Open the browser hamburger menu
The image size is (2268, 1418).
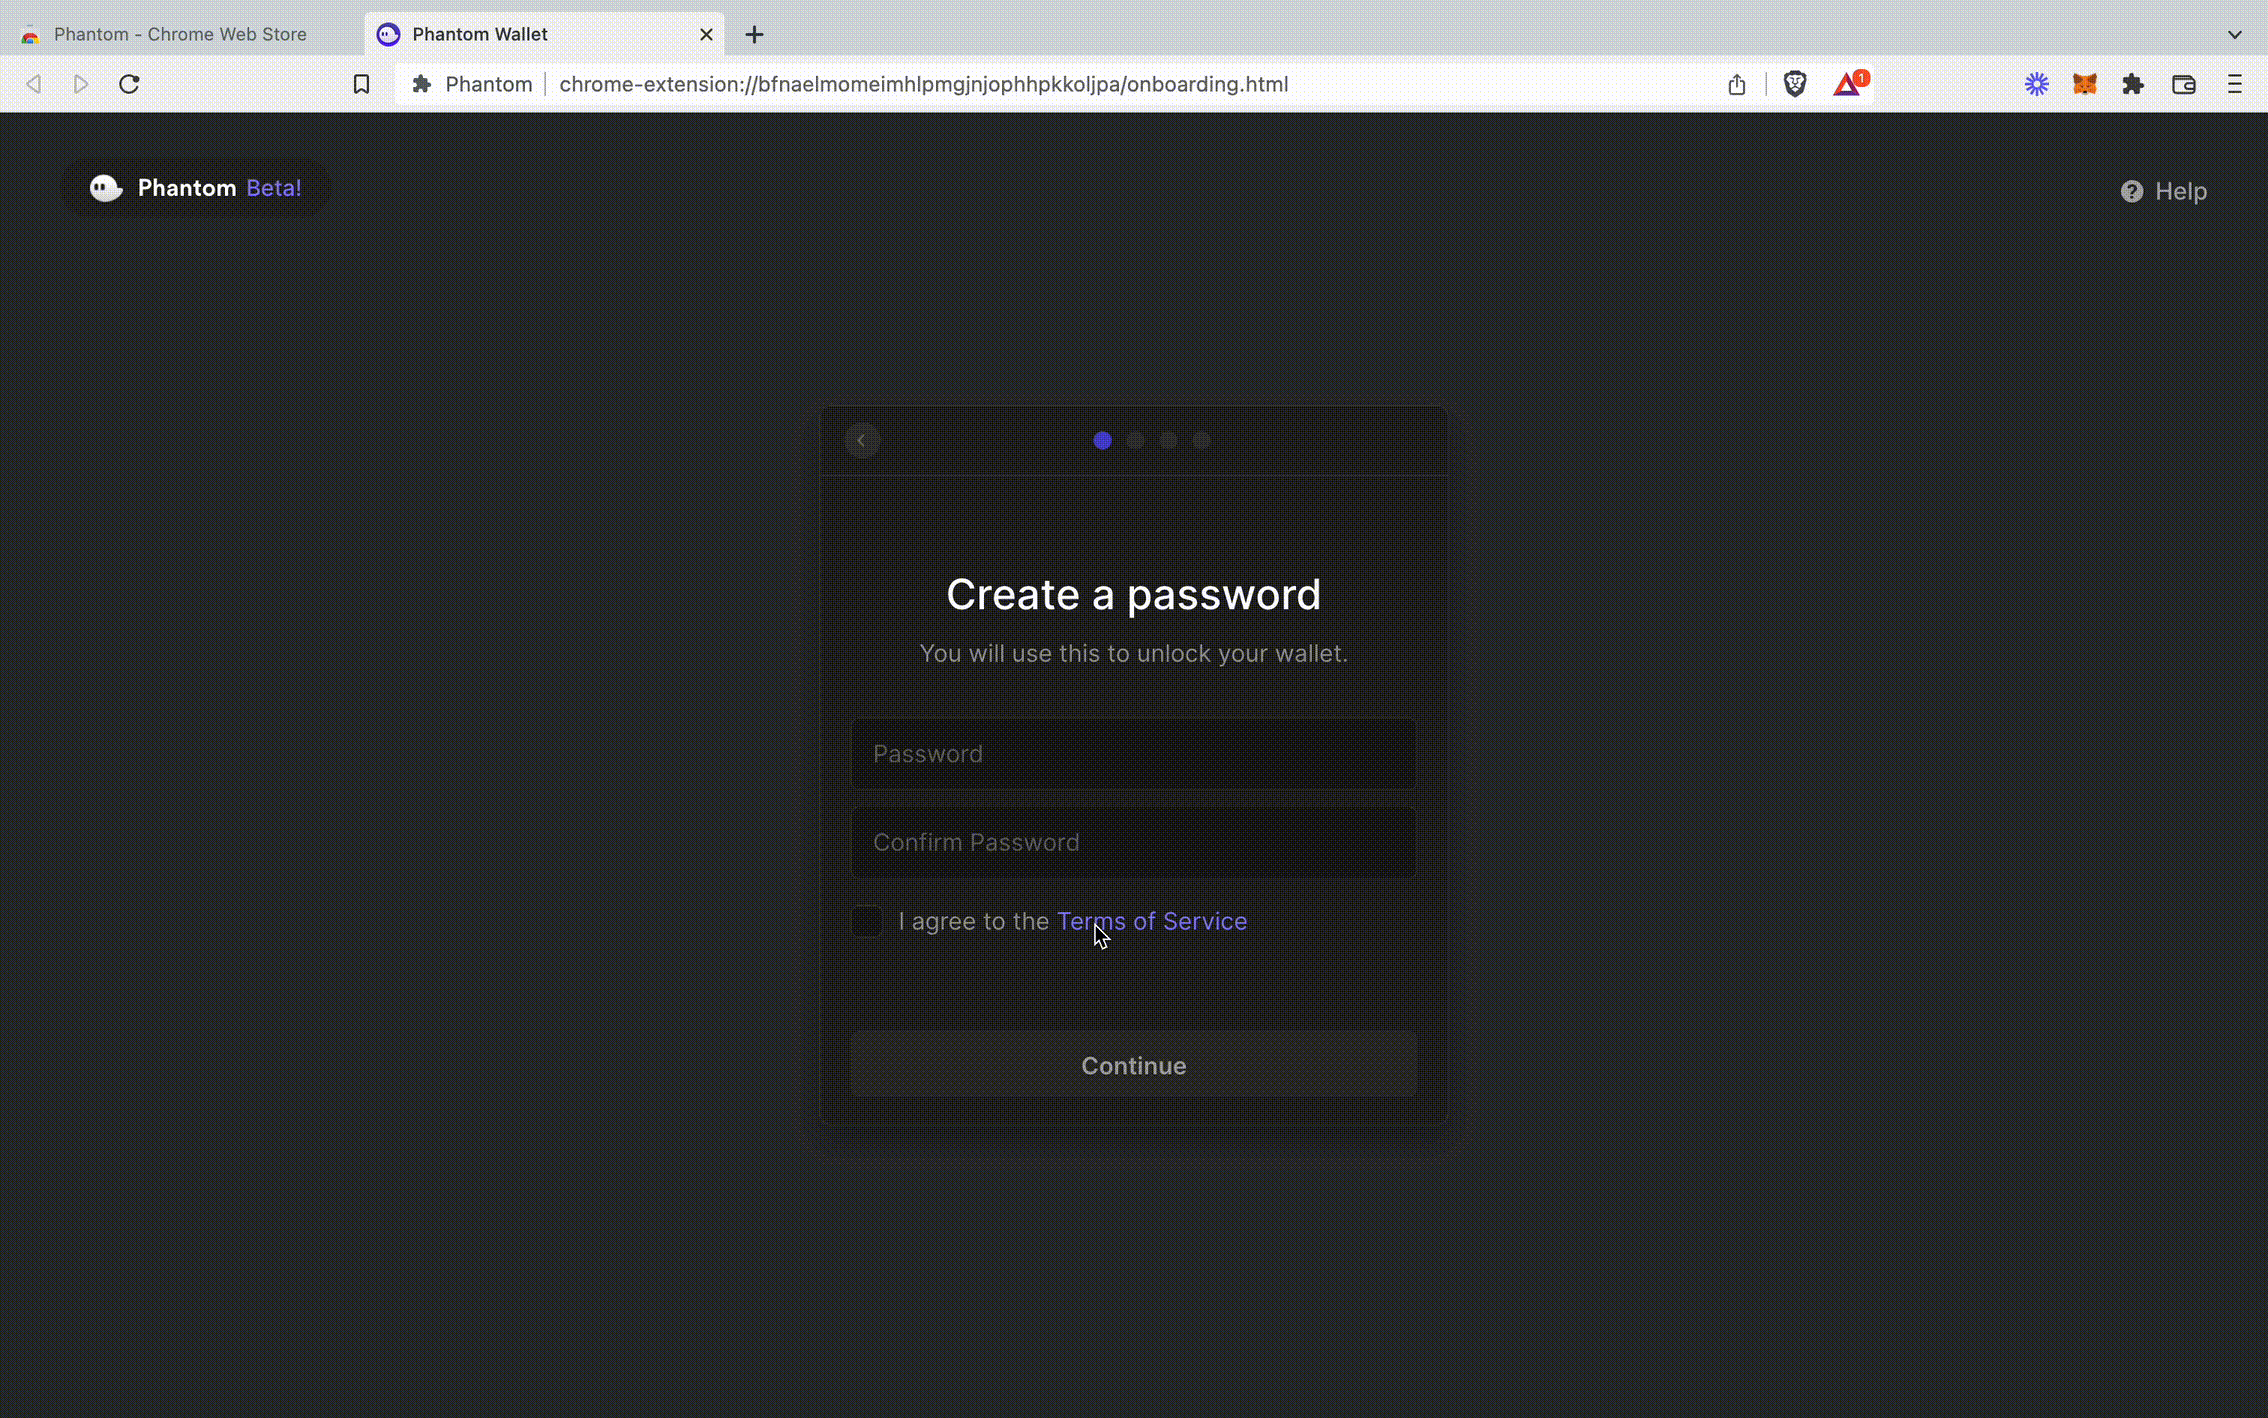click(2234, 85)
